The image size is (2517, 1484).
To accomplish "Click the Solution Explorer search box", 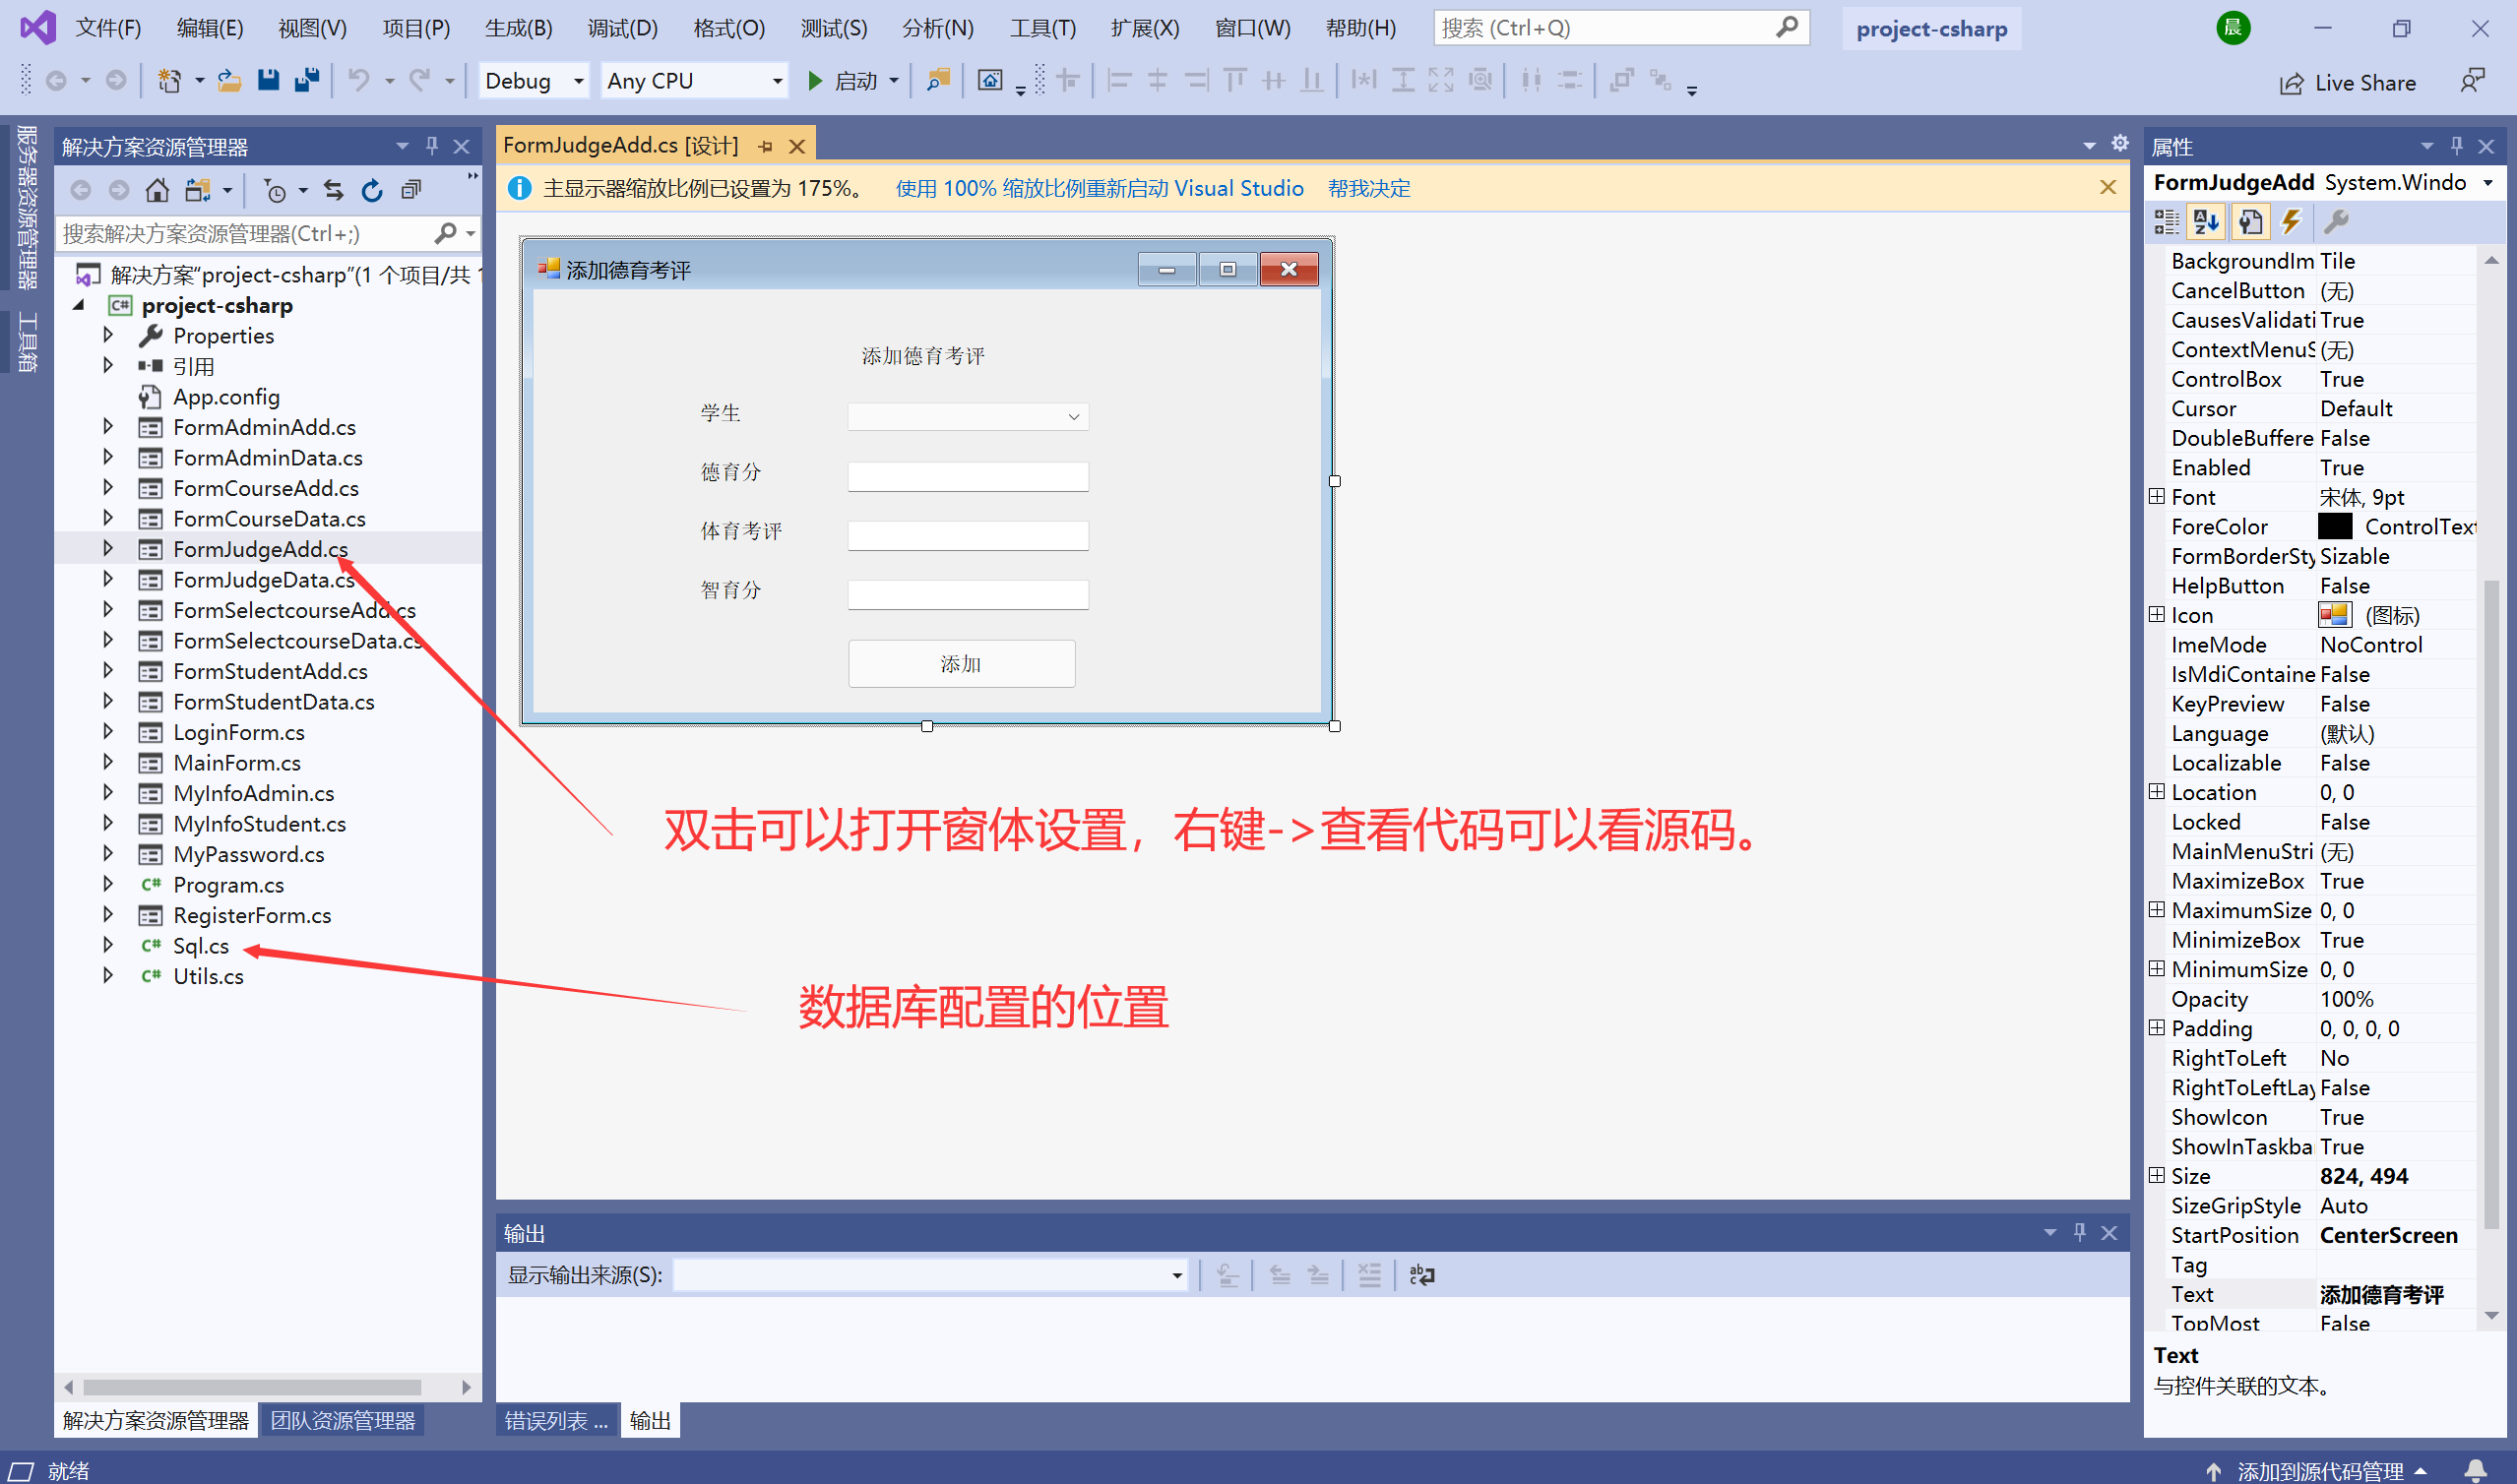I will [x=245, y=234].
